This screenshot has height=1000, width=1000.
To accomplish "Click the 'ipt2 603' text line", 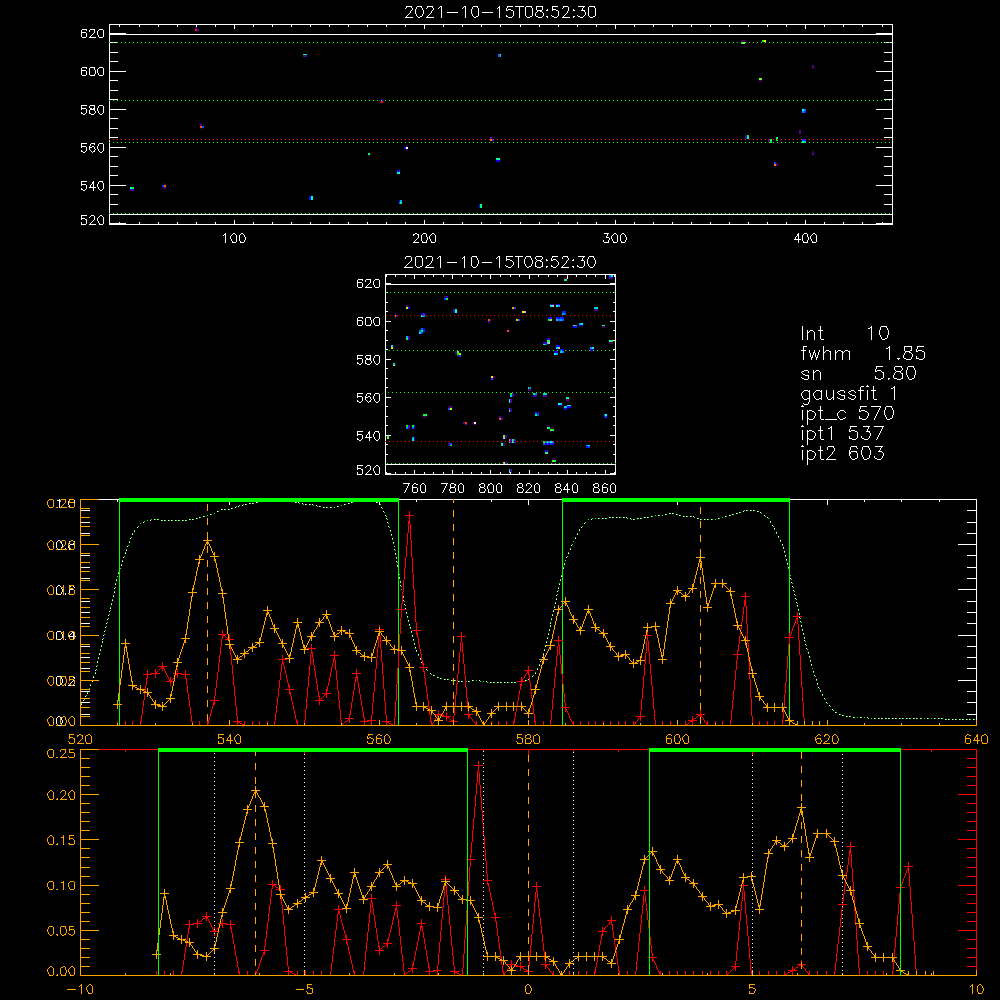I will (842, 453).
